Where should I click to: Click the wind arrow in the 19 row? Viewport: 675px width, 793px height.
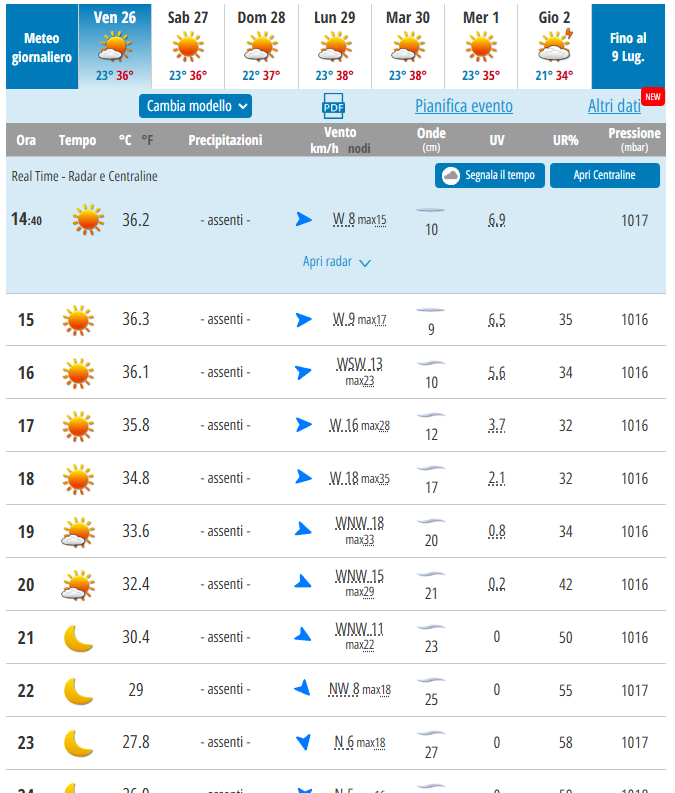click(x=303, y=529)
